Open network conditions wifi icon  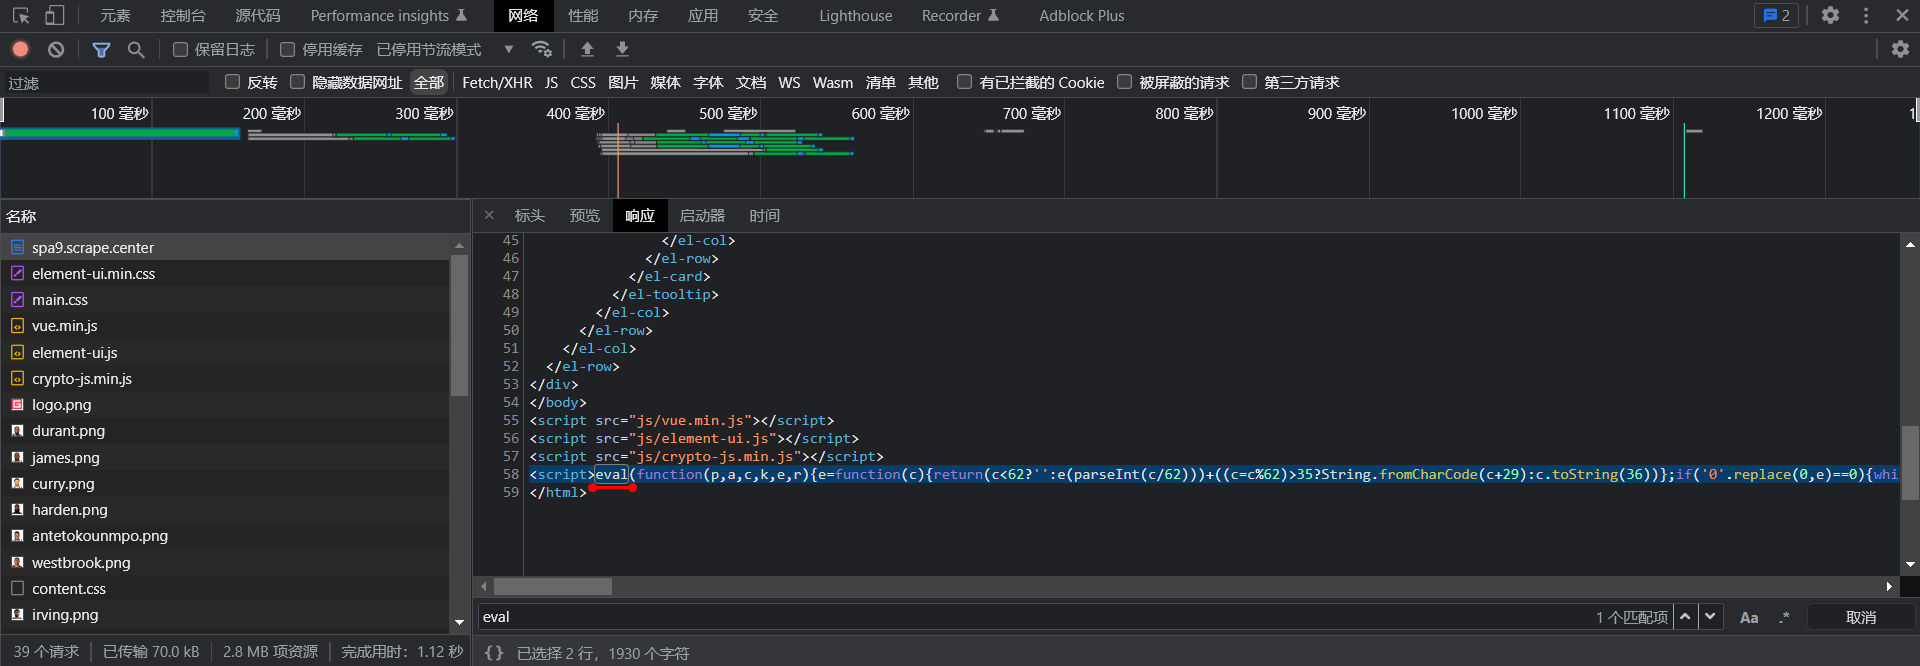point(542,49)
